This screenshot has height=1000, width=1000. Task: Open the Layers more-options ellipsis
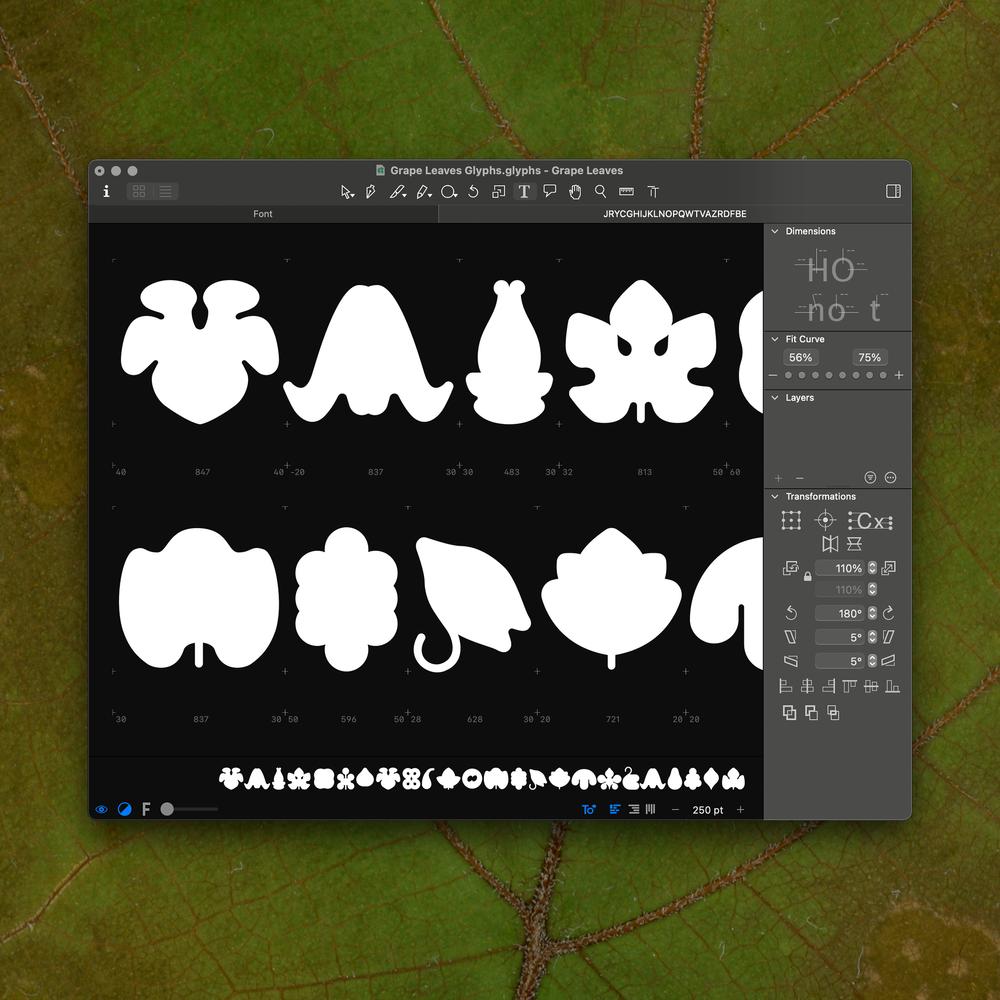(891, 478)
